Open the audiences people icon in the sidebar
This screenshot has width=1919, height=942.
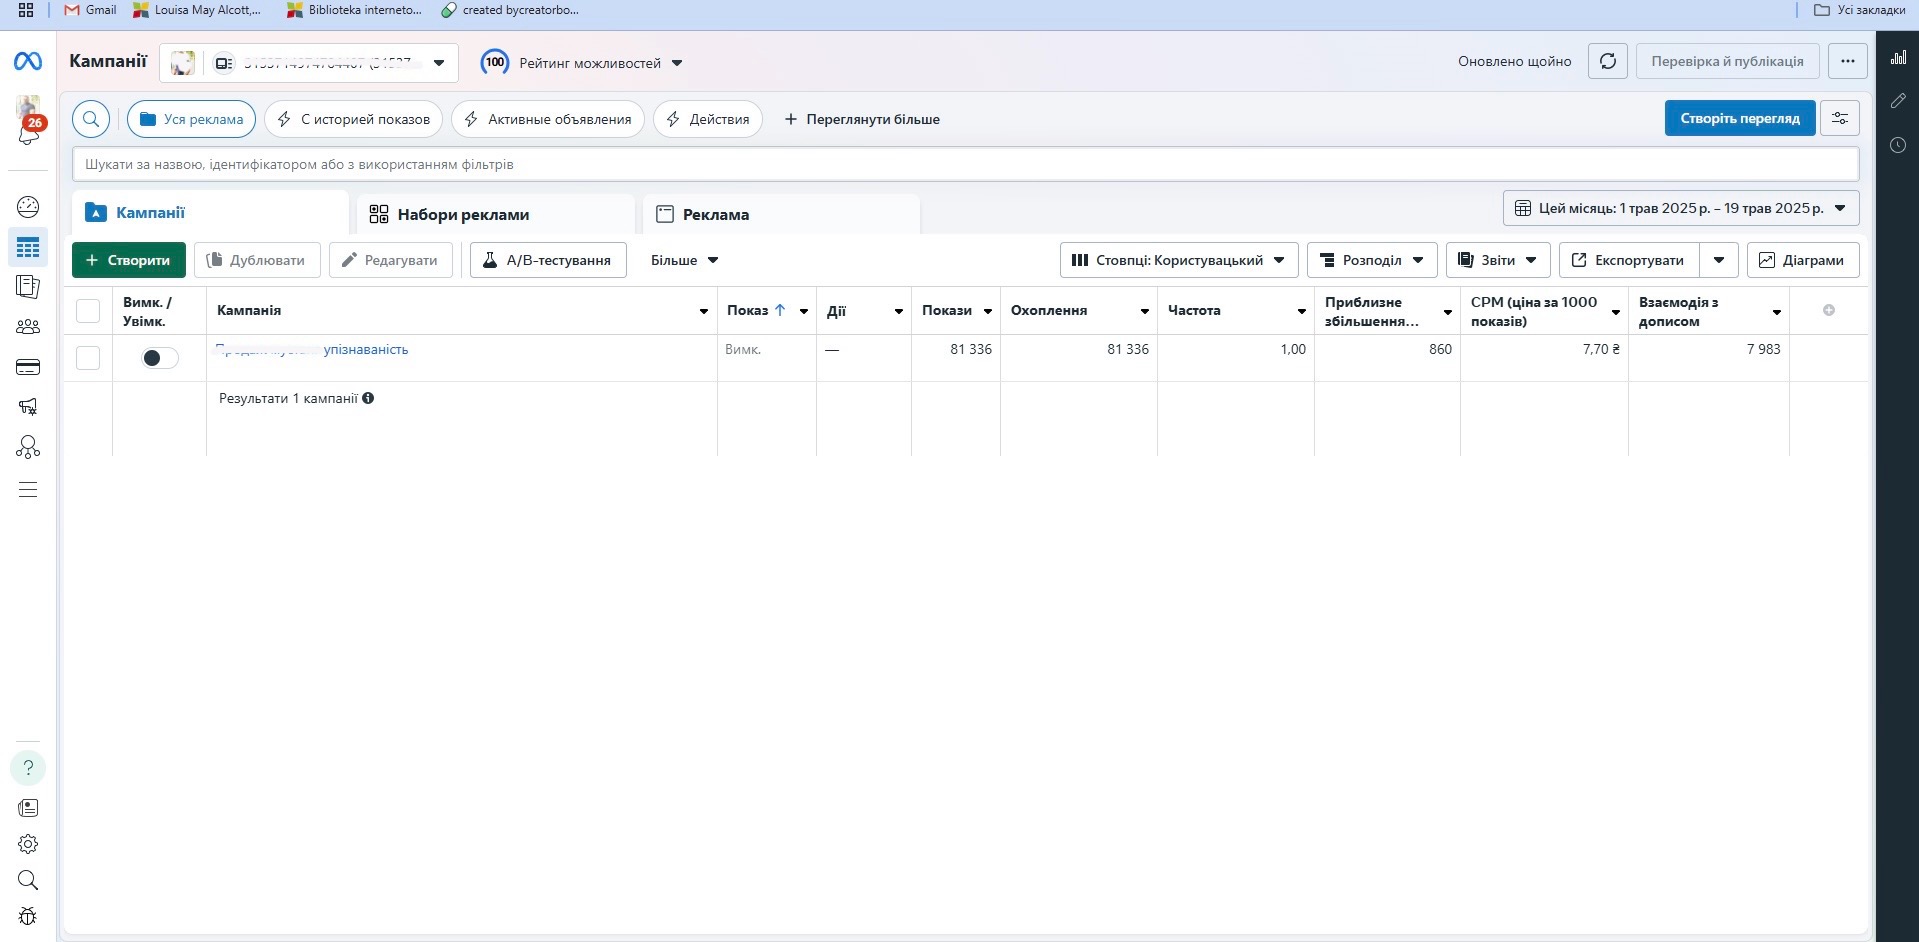pyautogui.click(x=28, y=326)
